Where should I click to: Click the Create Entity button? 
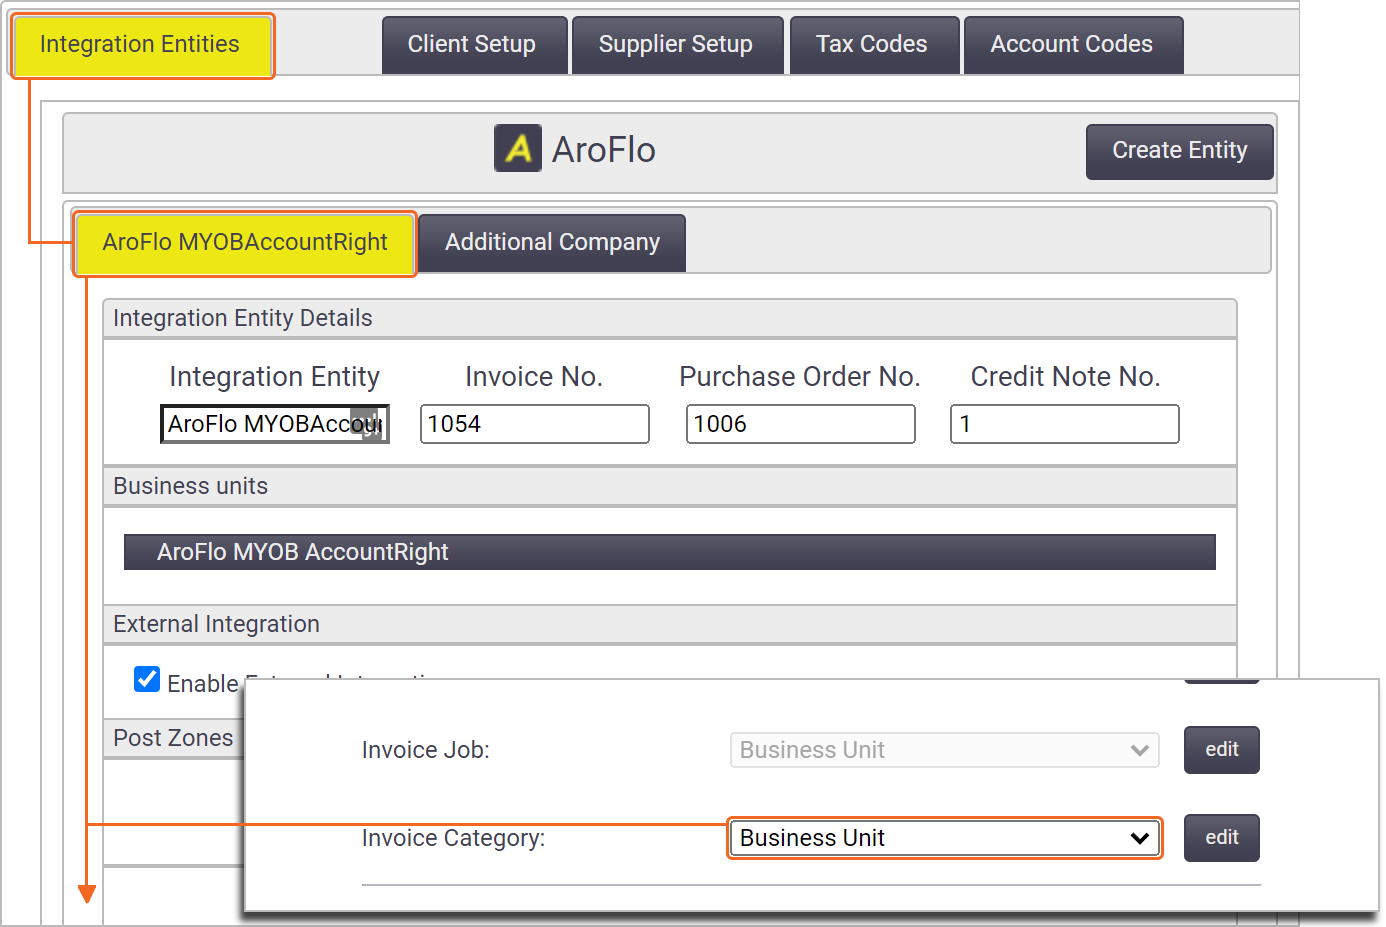(1180, 151)
